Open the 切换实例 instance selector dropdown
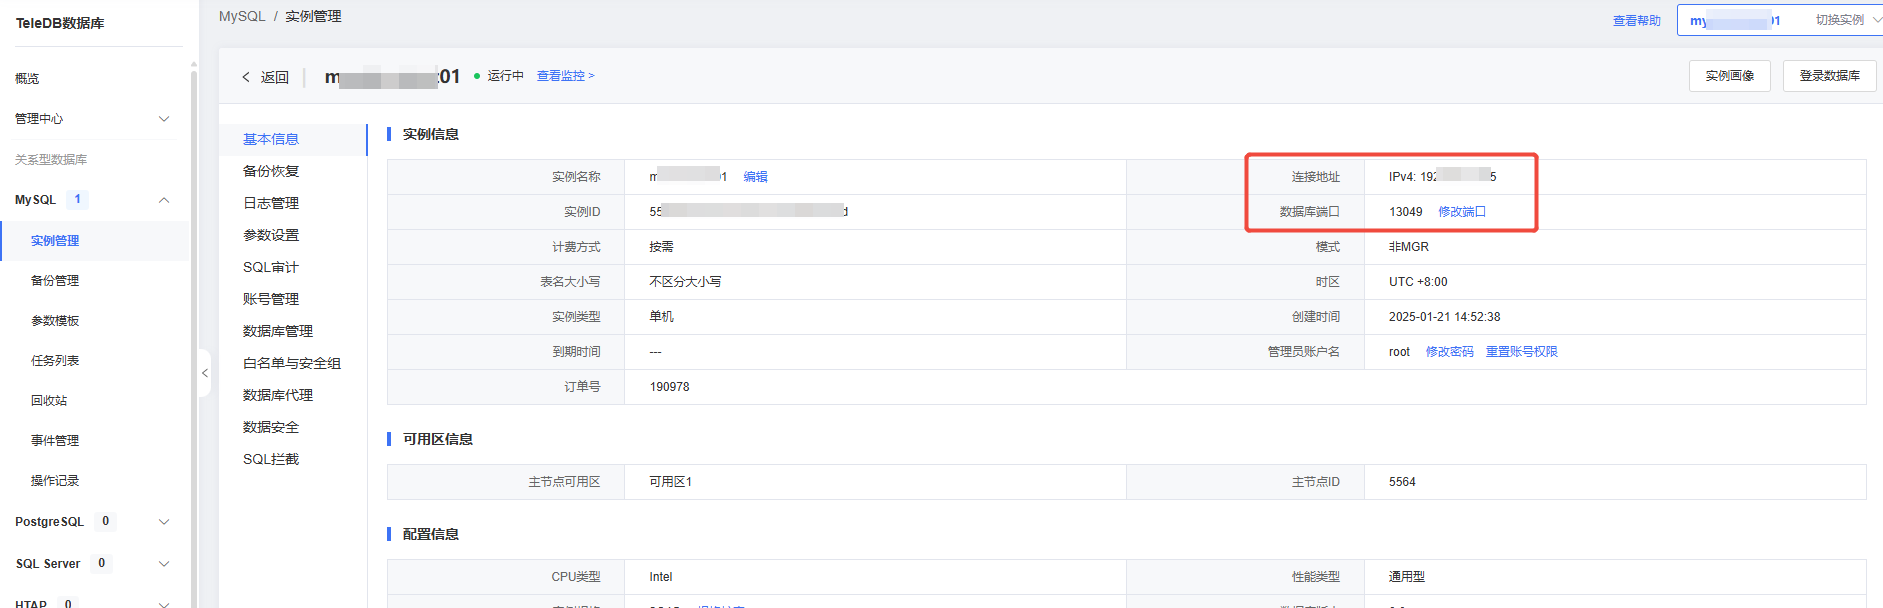Screen dimensions: 1883x608 1838,20
